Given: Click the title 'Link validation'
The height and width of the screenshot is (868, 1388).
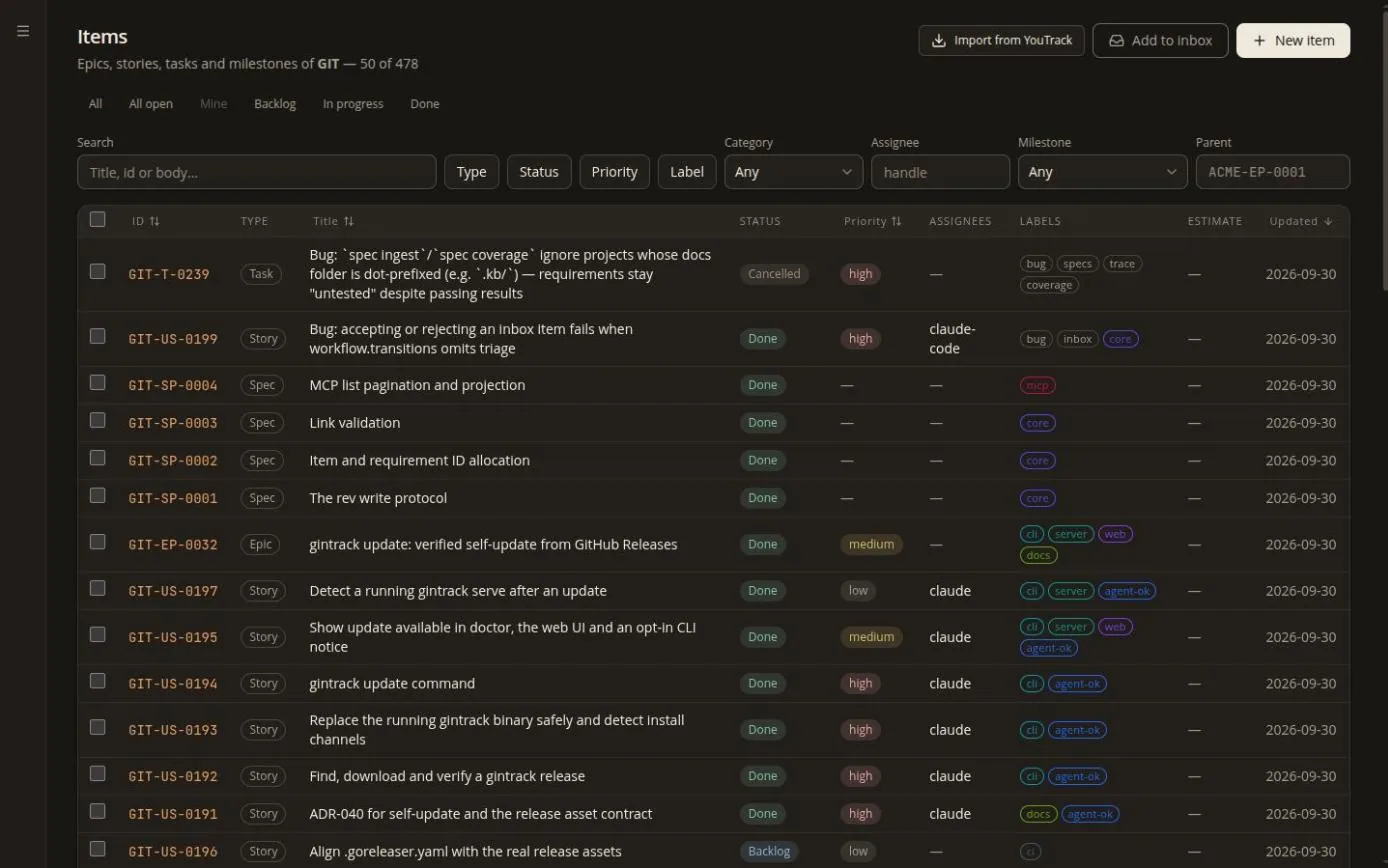Looking at the screenshot, I should [x=355, y=423].
